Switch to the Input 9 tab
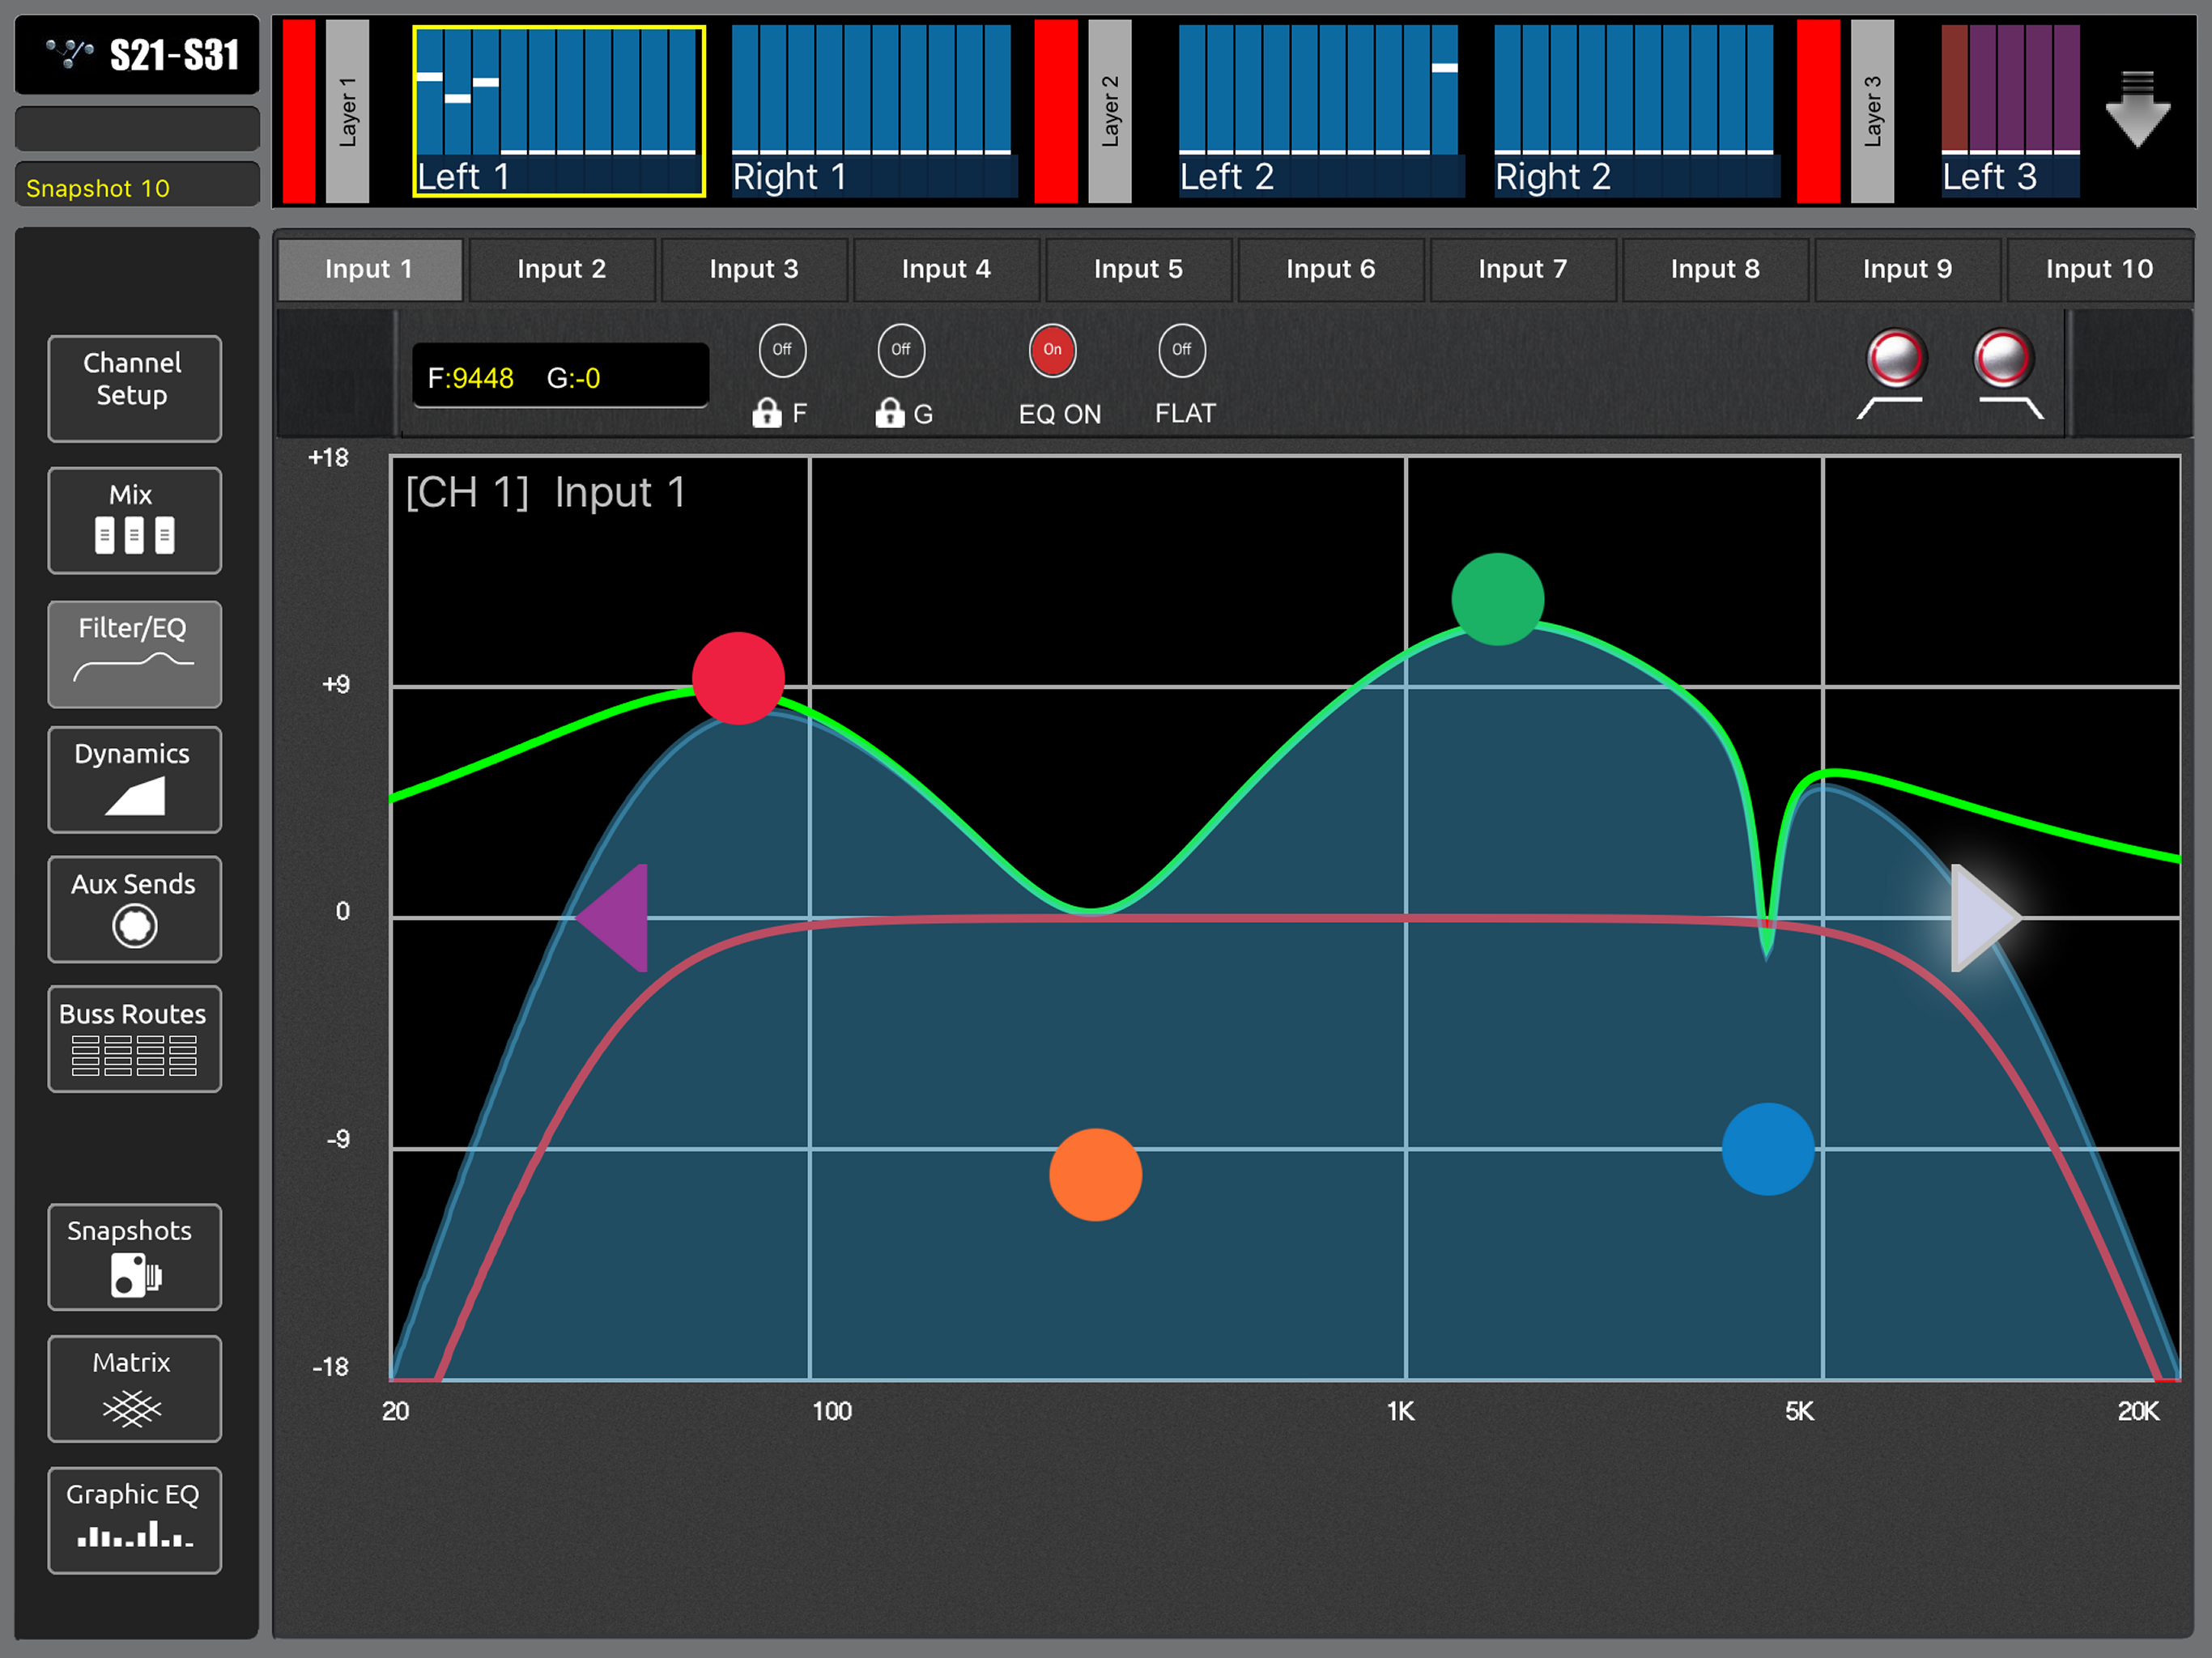The width and height of the screenshot is (2212, 1658). click(1907, 269)
